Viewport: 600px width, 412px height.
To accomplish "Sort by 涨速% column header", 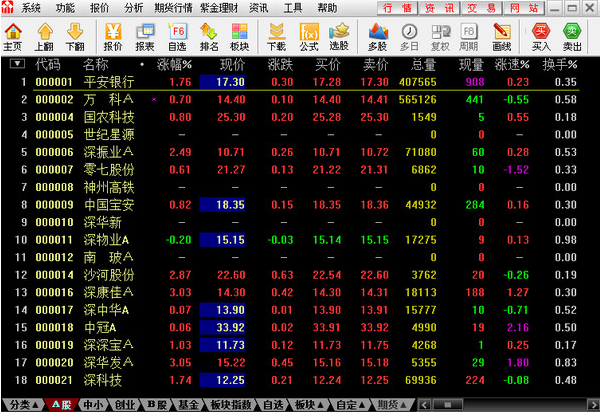I will coord(512,65).
